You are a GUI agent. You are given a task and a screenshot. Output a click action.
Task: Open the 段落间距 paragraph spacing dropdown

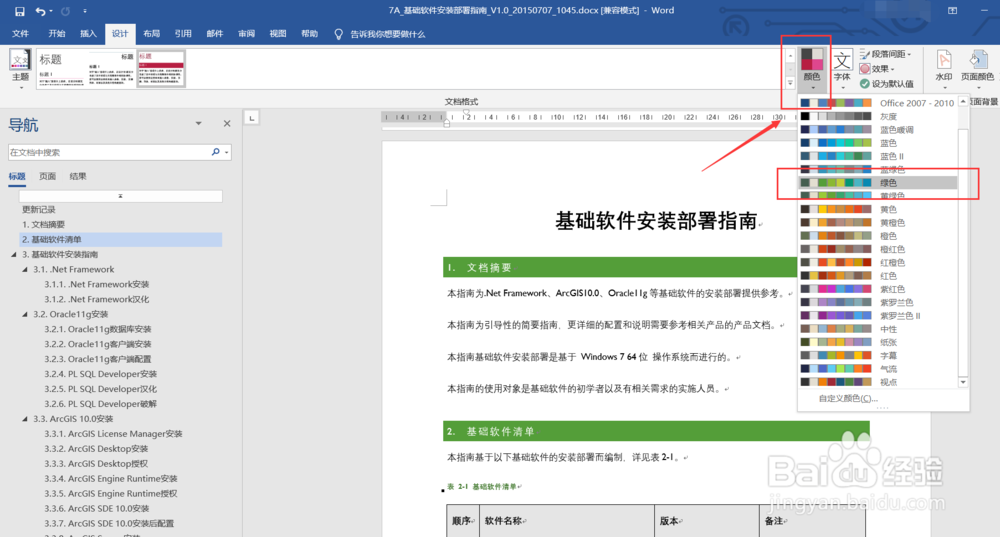click(x=886, y=54)
